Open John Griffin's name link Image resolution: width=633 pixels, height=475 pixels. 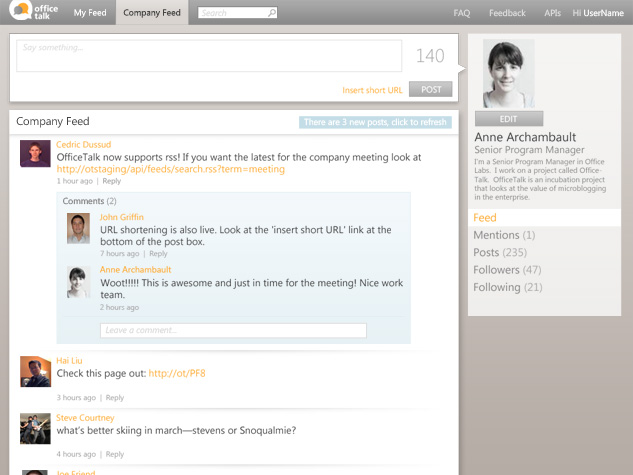click(x=122, y=217)
